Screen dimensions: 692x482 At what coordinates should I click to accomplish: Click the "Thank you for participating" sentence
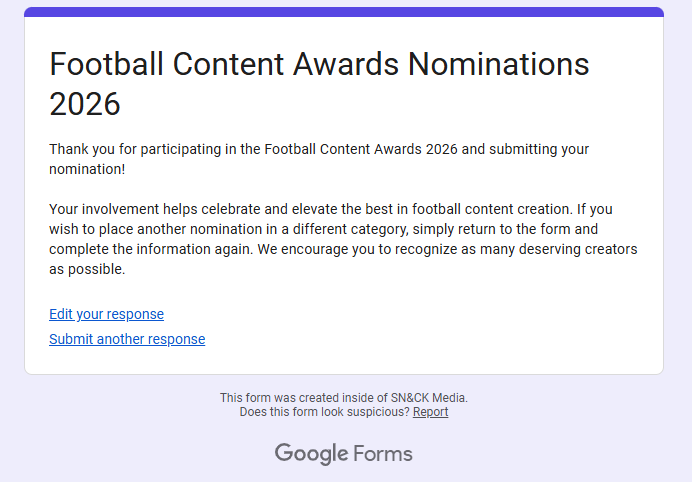[319, 149]
